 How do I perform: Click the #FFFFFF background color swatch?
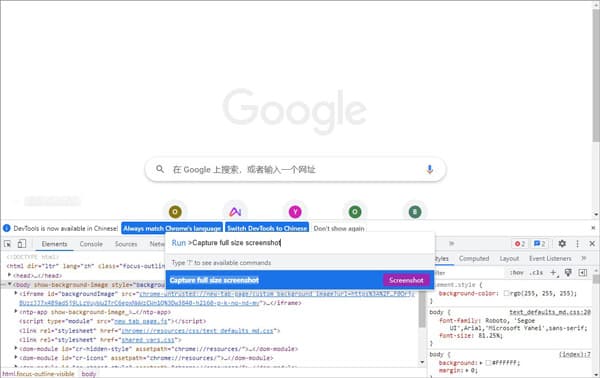point(488,362)
